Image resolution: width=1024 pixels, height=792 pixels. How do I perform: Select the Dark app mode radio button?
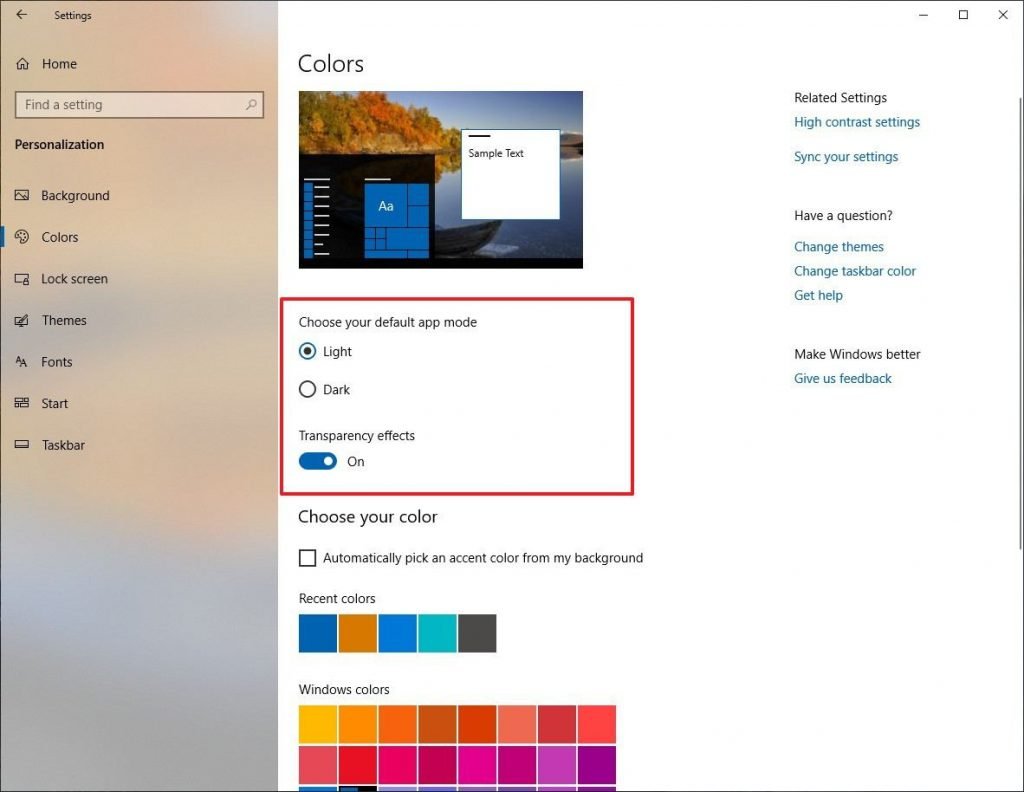click(308, 390)
